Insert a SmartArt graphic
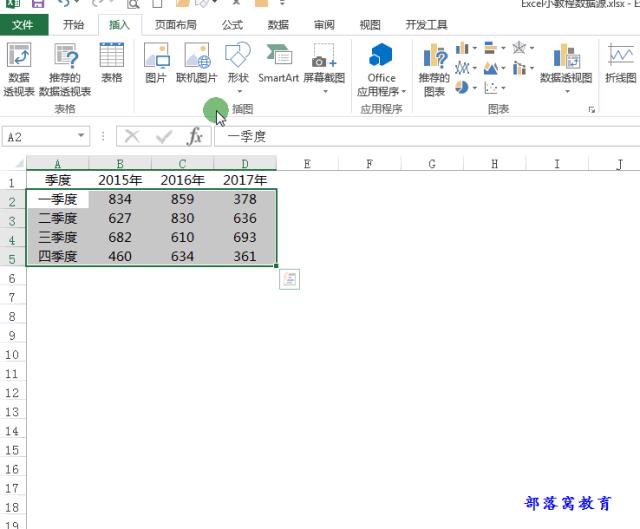This screenshot has height=529, width=640. click(278, 62)
